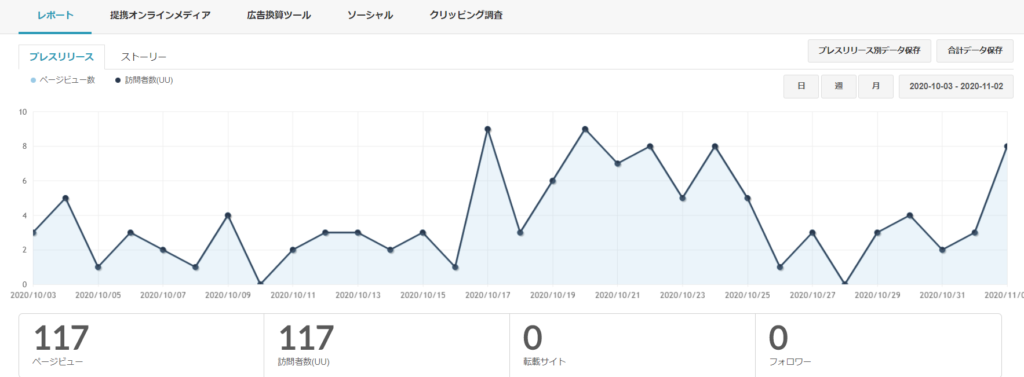The height and width of the screenshot is (377, 1024).
Task: Click the 合計データ保存 button
Action: [x=974, y=51]
